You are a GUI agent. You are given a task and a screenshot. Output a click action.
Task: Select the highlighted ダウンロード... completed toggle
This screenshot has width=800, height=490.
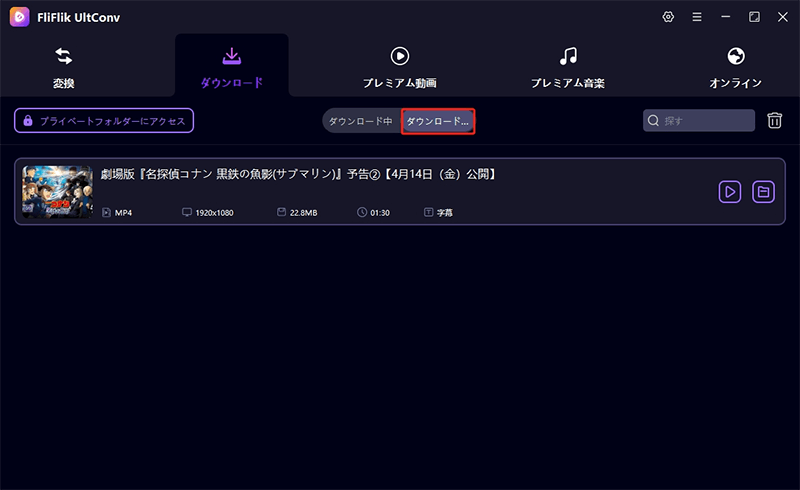pos(437,121)
